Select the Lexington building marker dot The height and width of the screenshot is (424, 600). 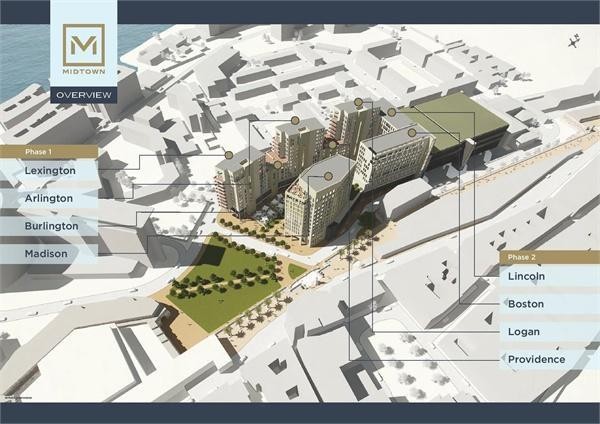pos(229,155)
